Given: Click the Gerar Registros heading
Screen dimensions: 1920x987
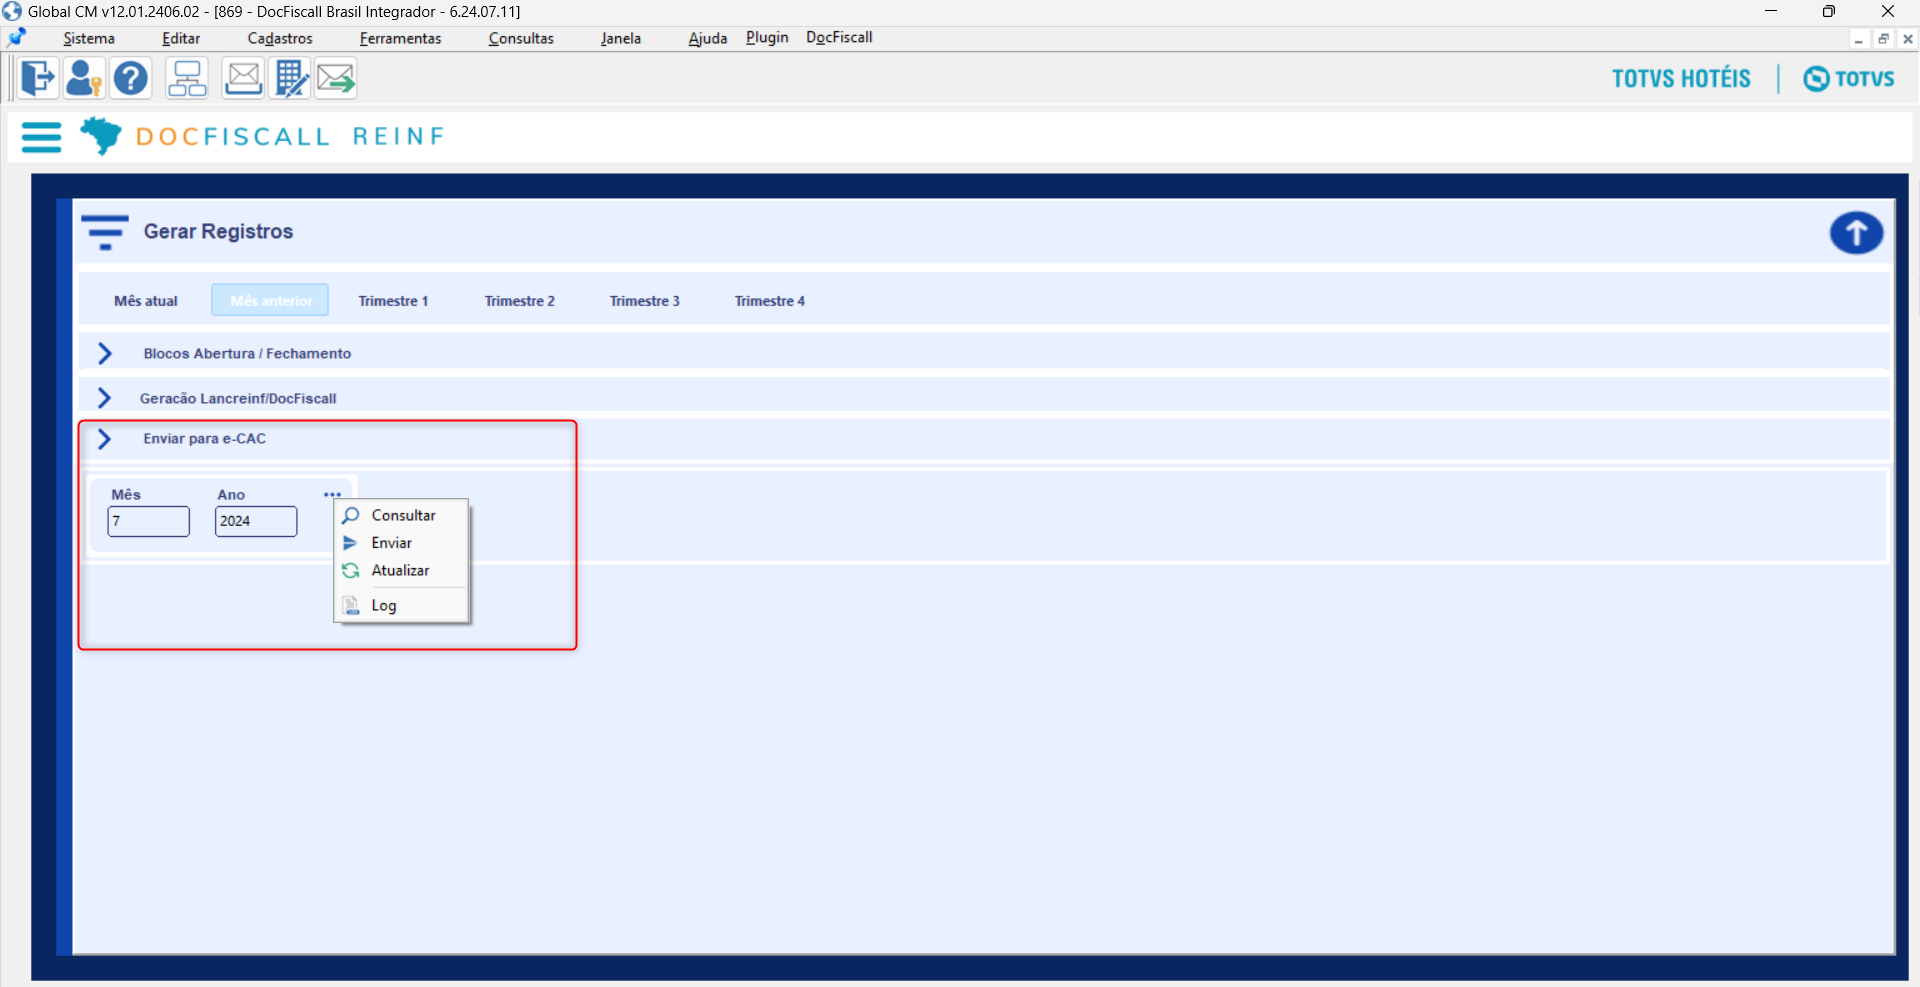Looking at the screenshot, I should (218, 232).
